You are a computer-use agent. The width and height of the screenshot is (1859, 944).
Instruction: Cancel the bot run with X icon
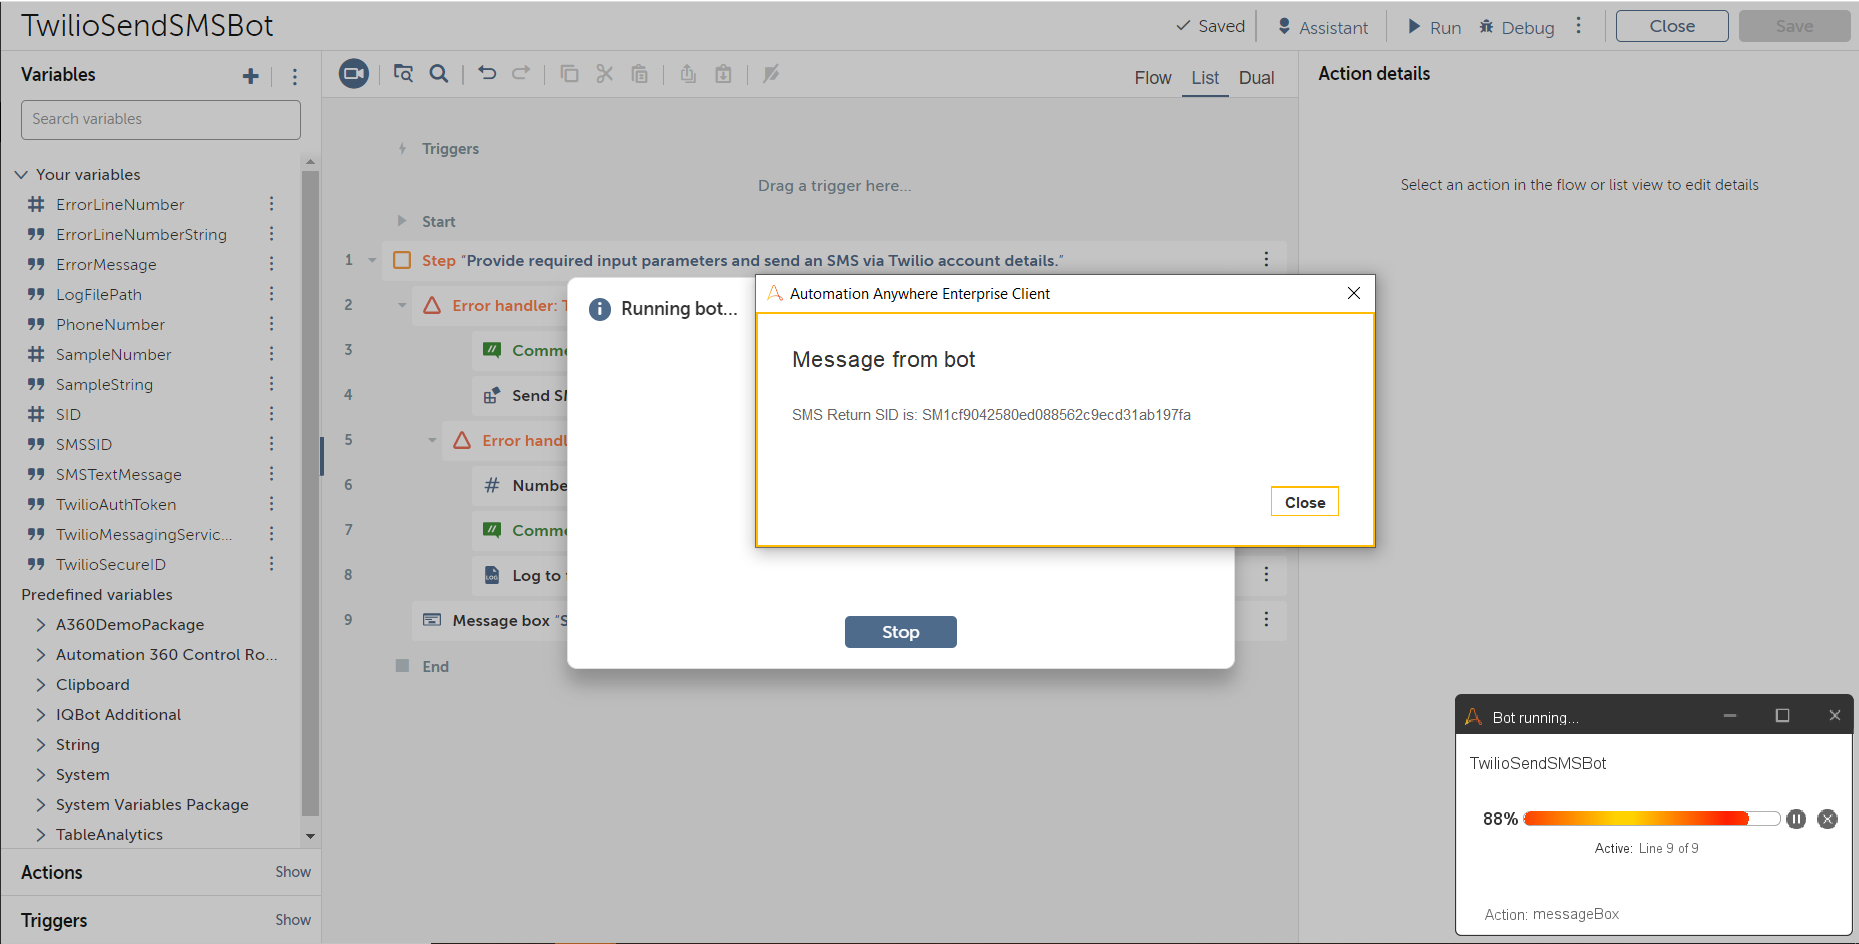click(x=1828, y=819)
